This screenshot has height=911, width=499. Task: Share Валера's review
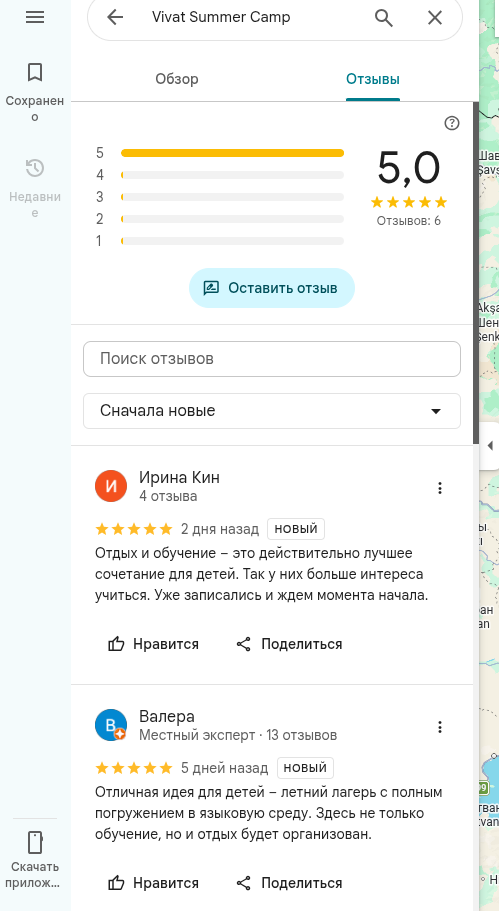pos(289,883)
